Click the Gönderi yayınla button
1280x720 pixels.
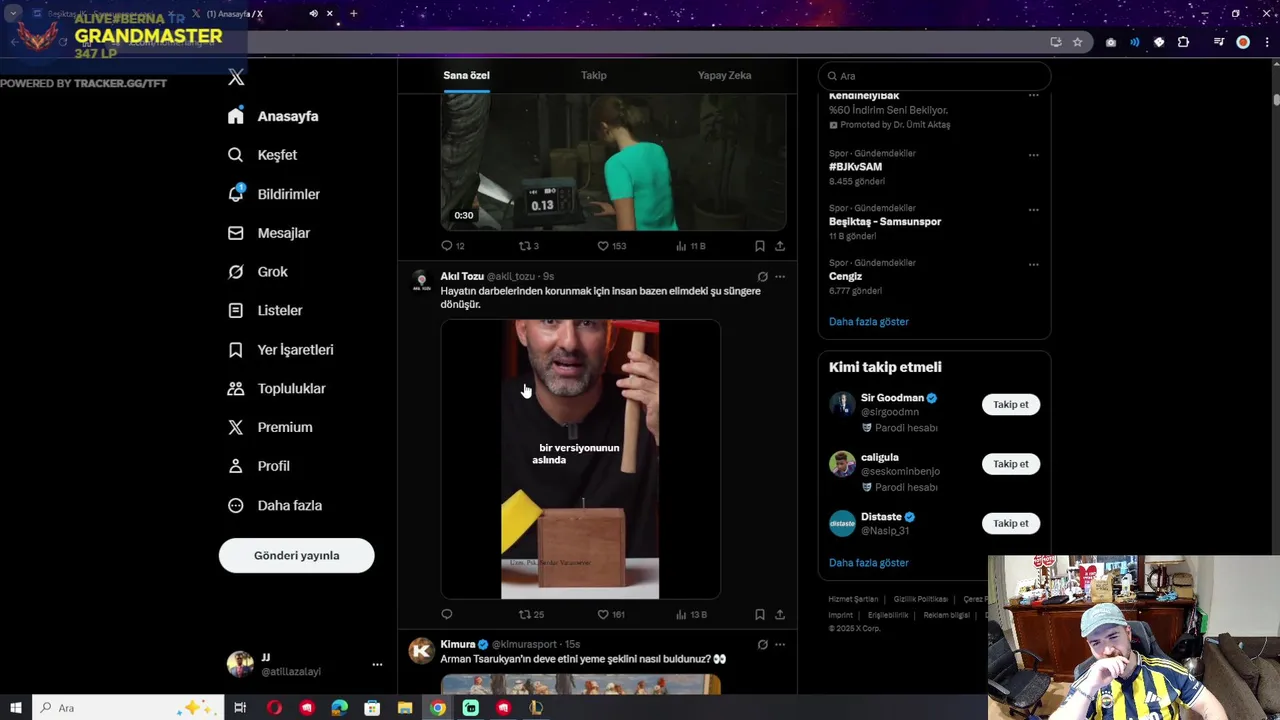tap(297, 556)
